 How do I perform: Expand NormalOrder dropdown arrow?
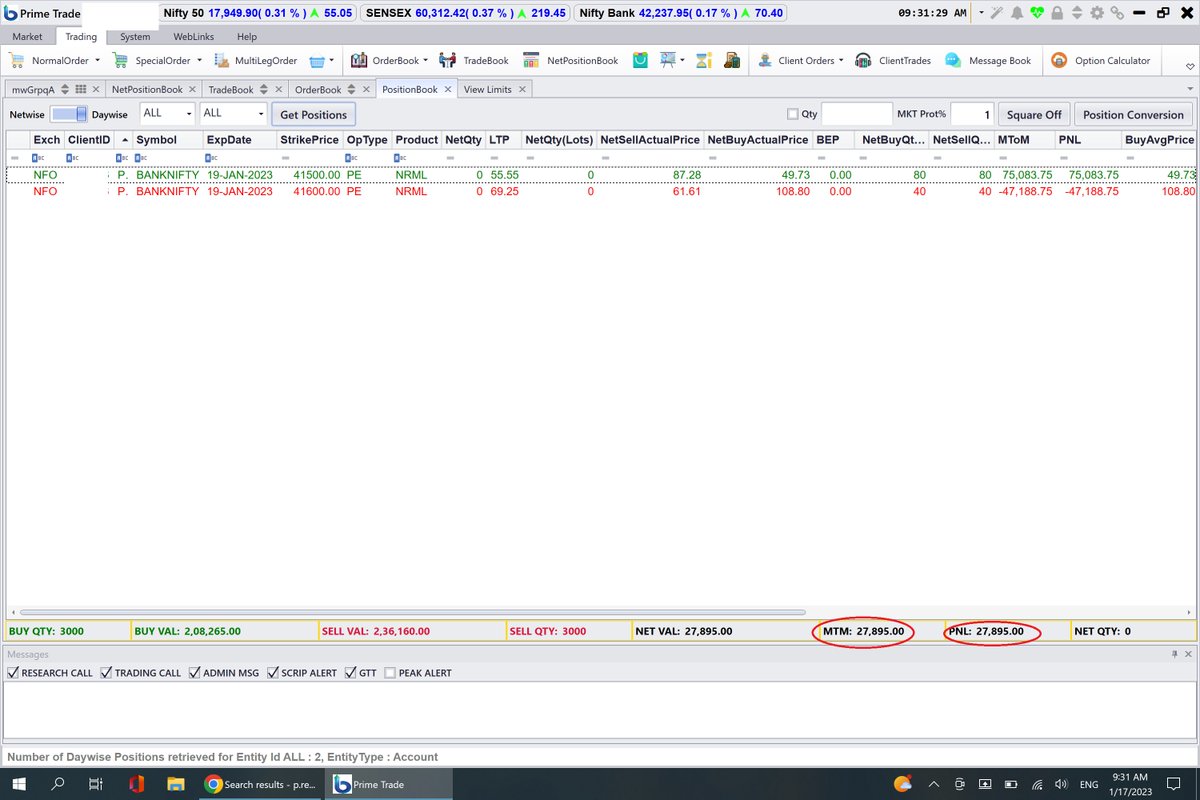(97, 61)
